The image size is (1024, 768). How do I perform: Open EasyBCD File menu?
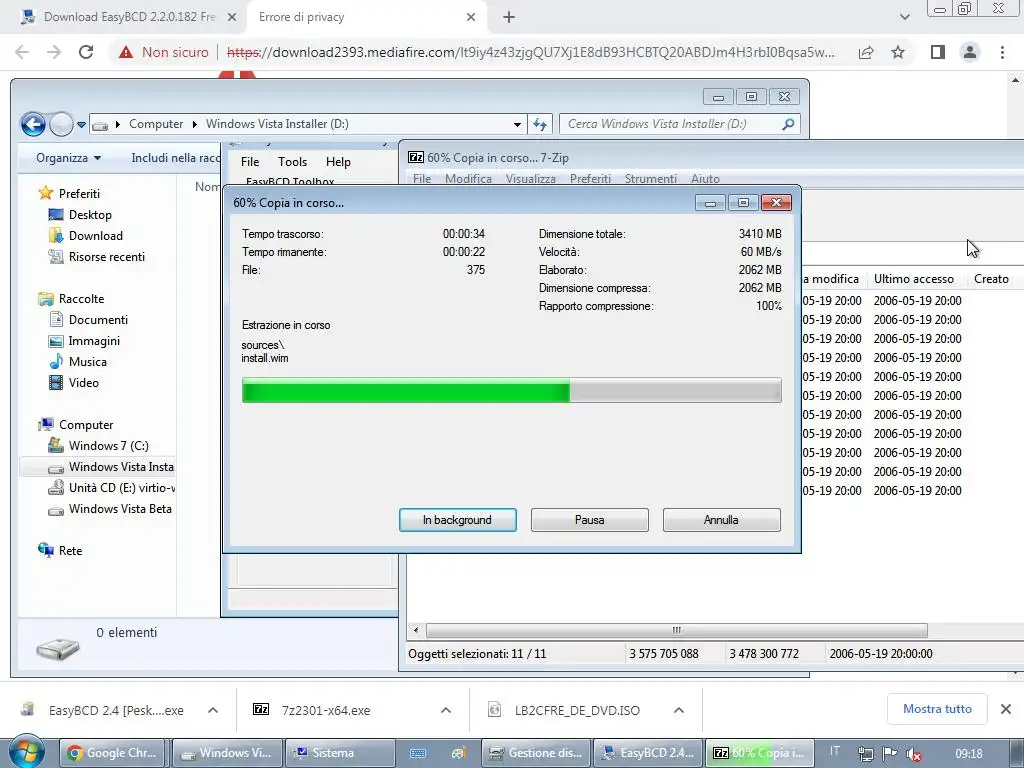250,162
